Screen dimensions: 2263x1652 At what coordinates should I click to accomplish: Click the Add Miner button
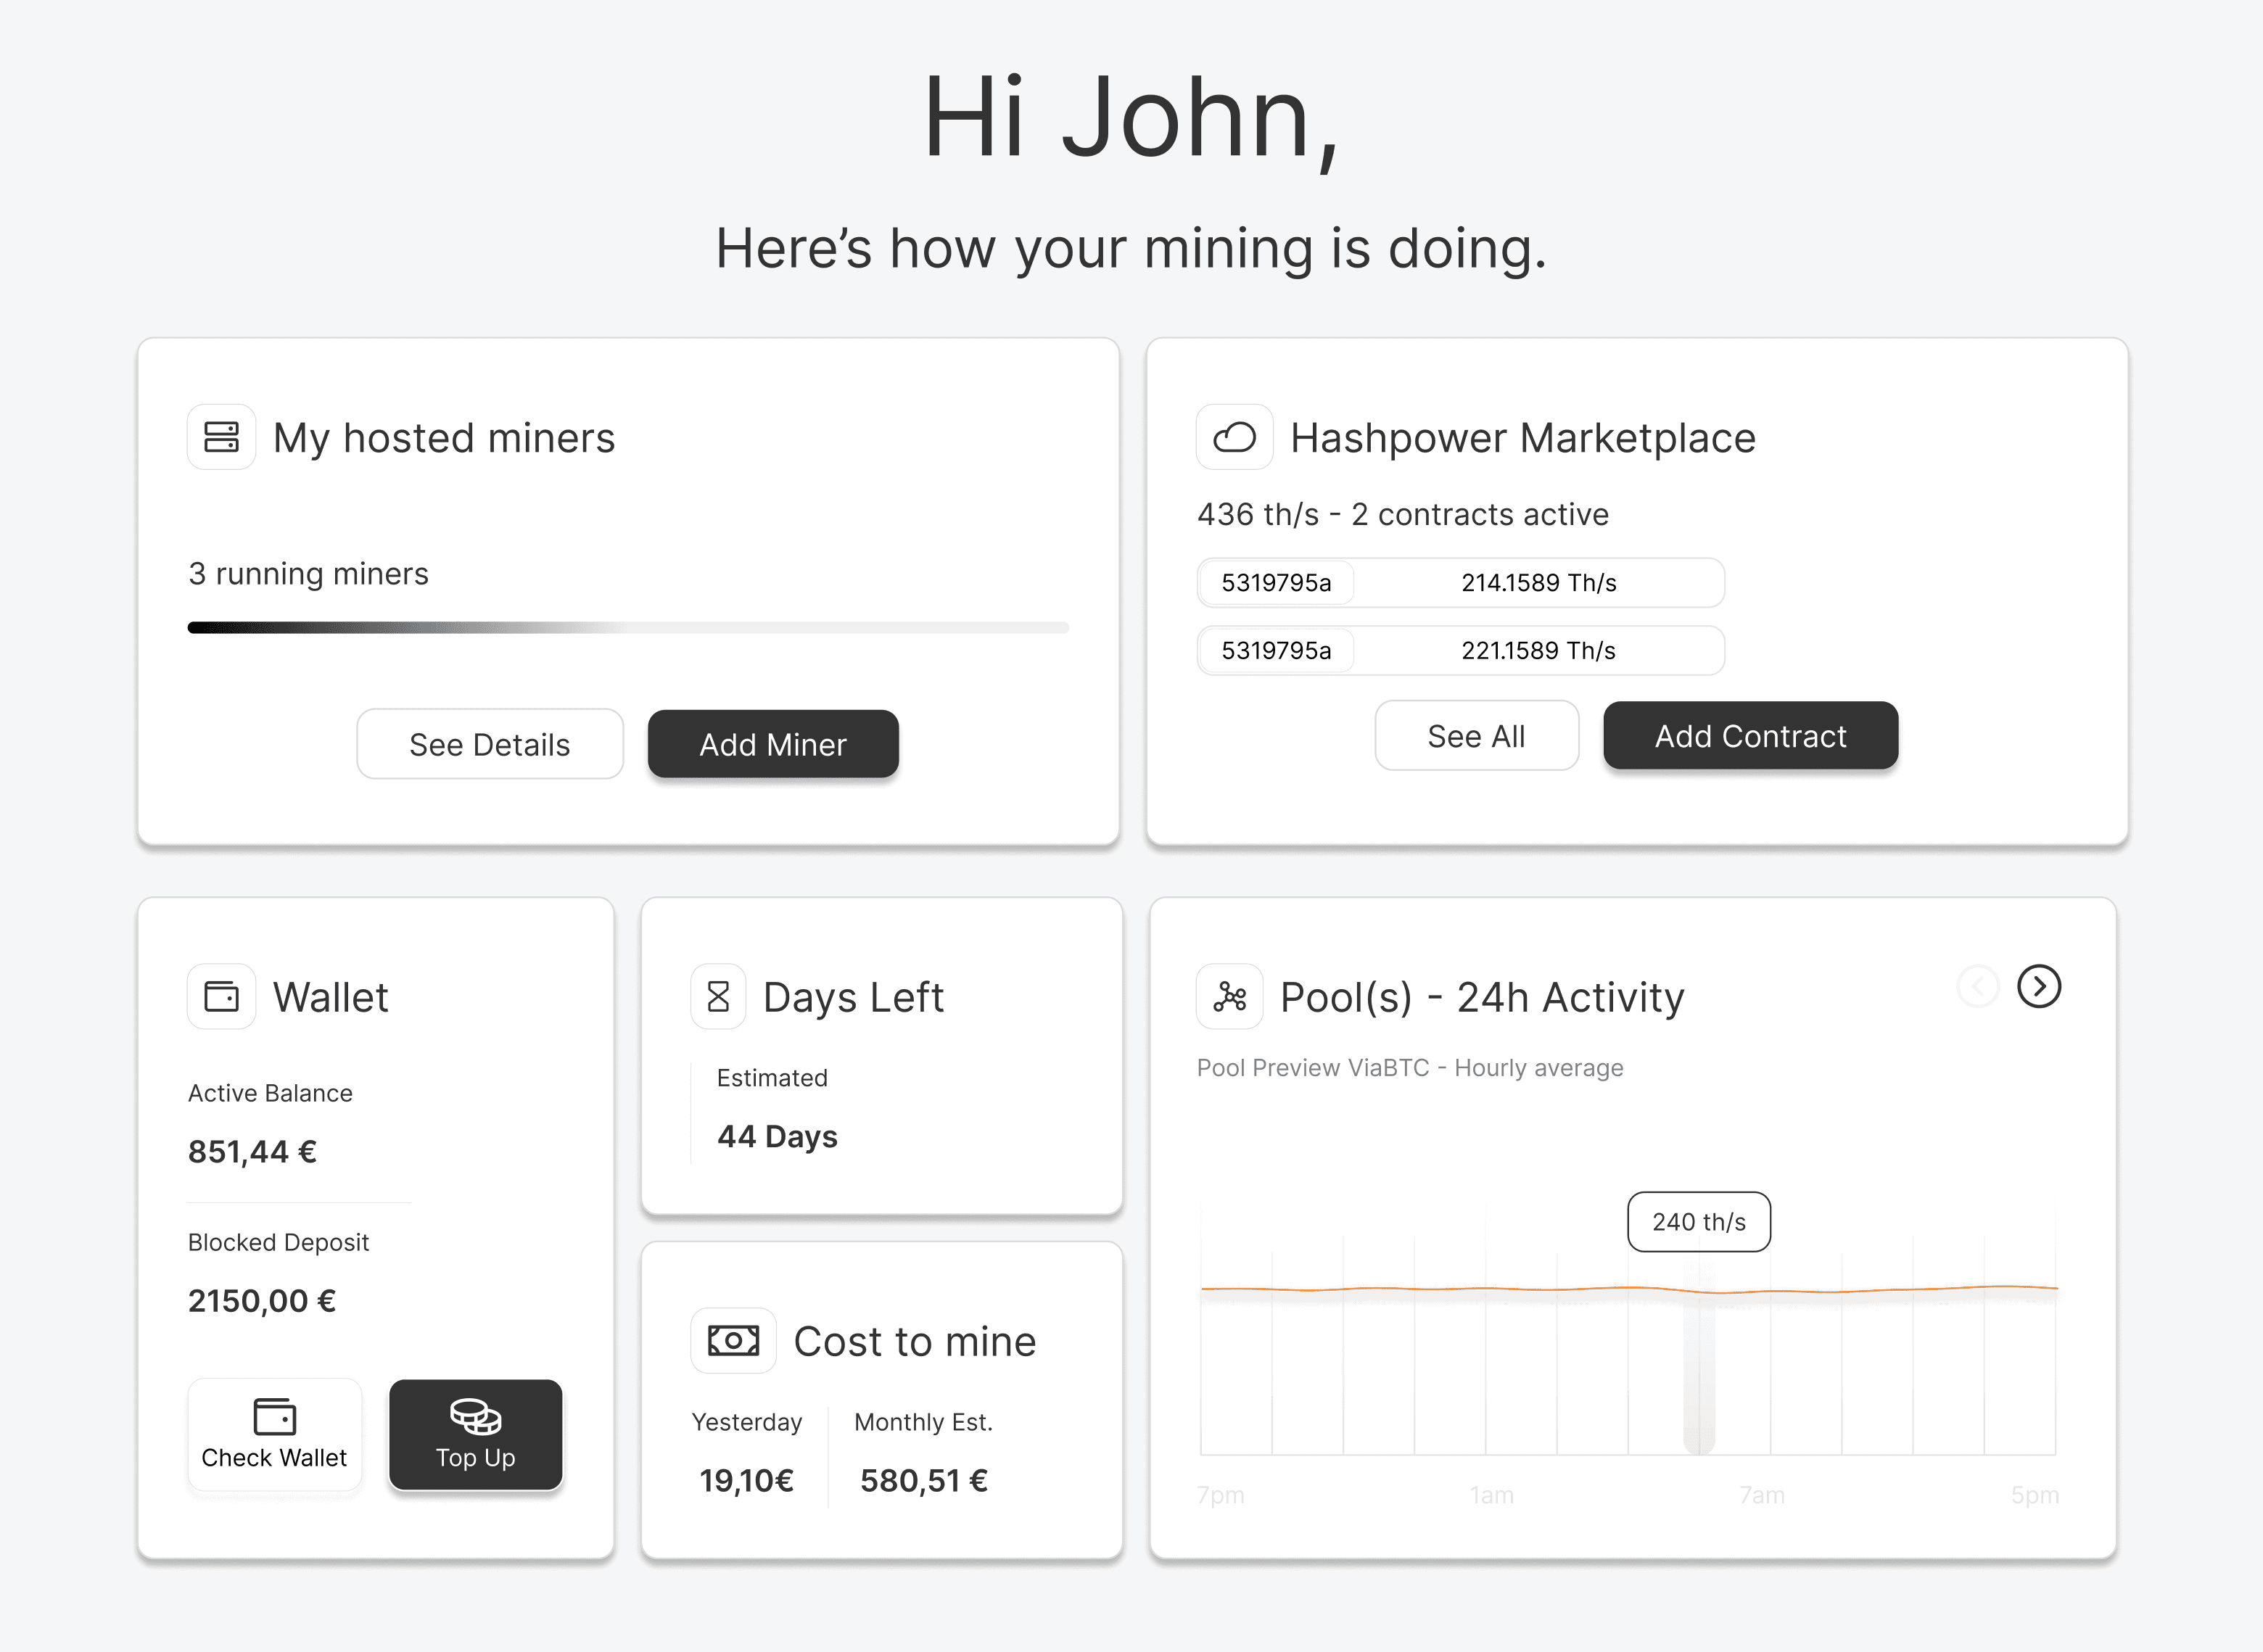pos(772,744)
